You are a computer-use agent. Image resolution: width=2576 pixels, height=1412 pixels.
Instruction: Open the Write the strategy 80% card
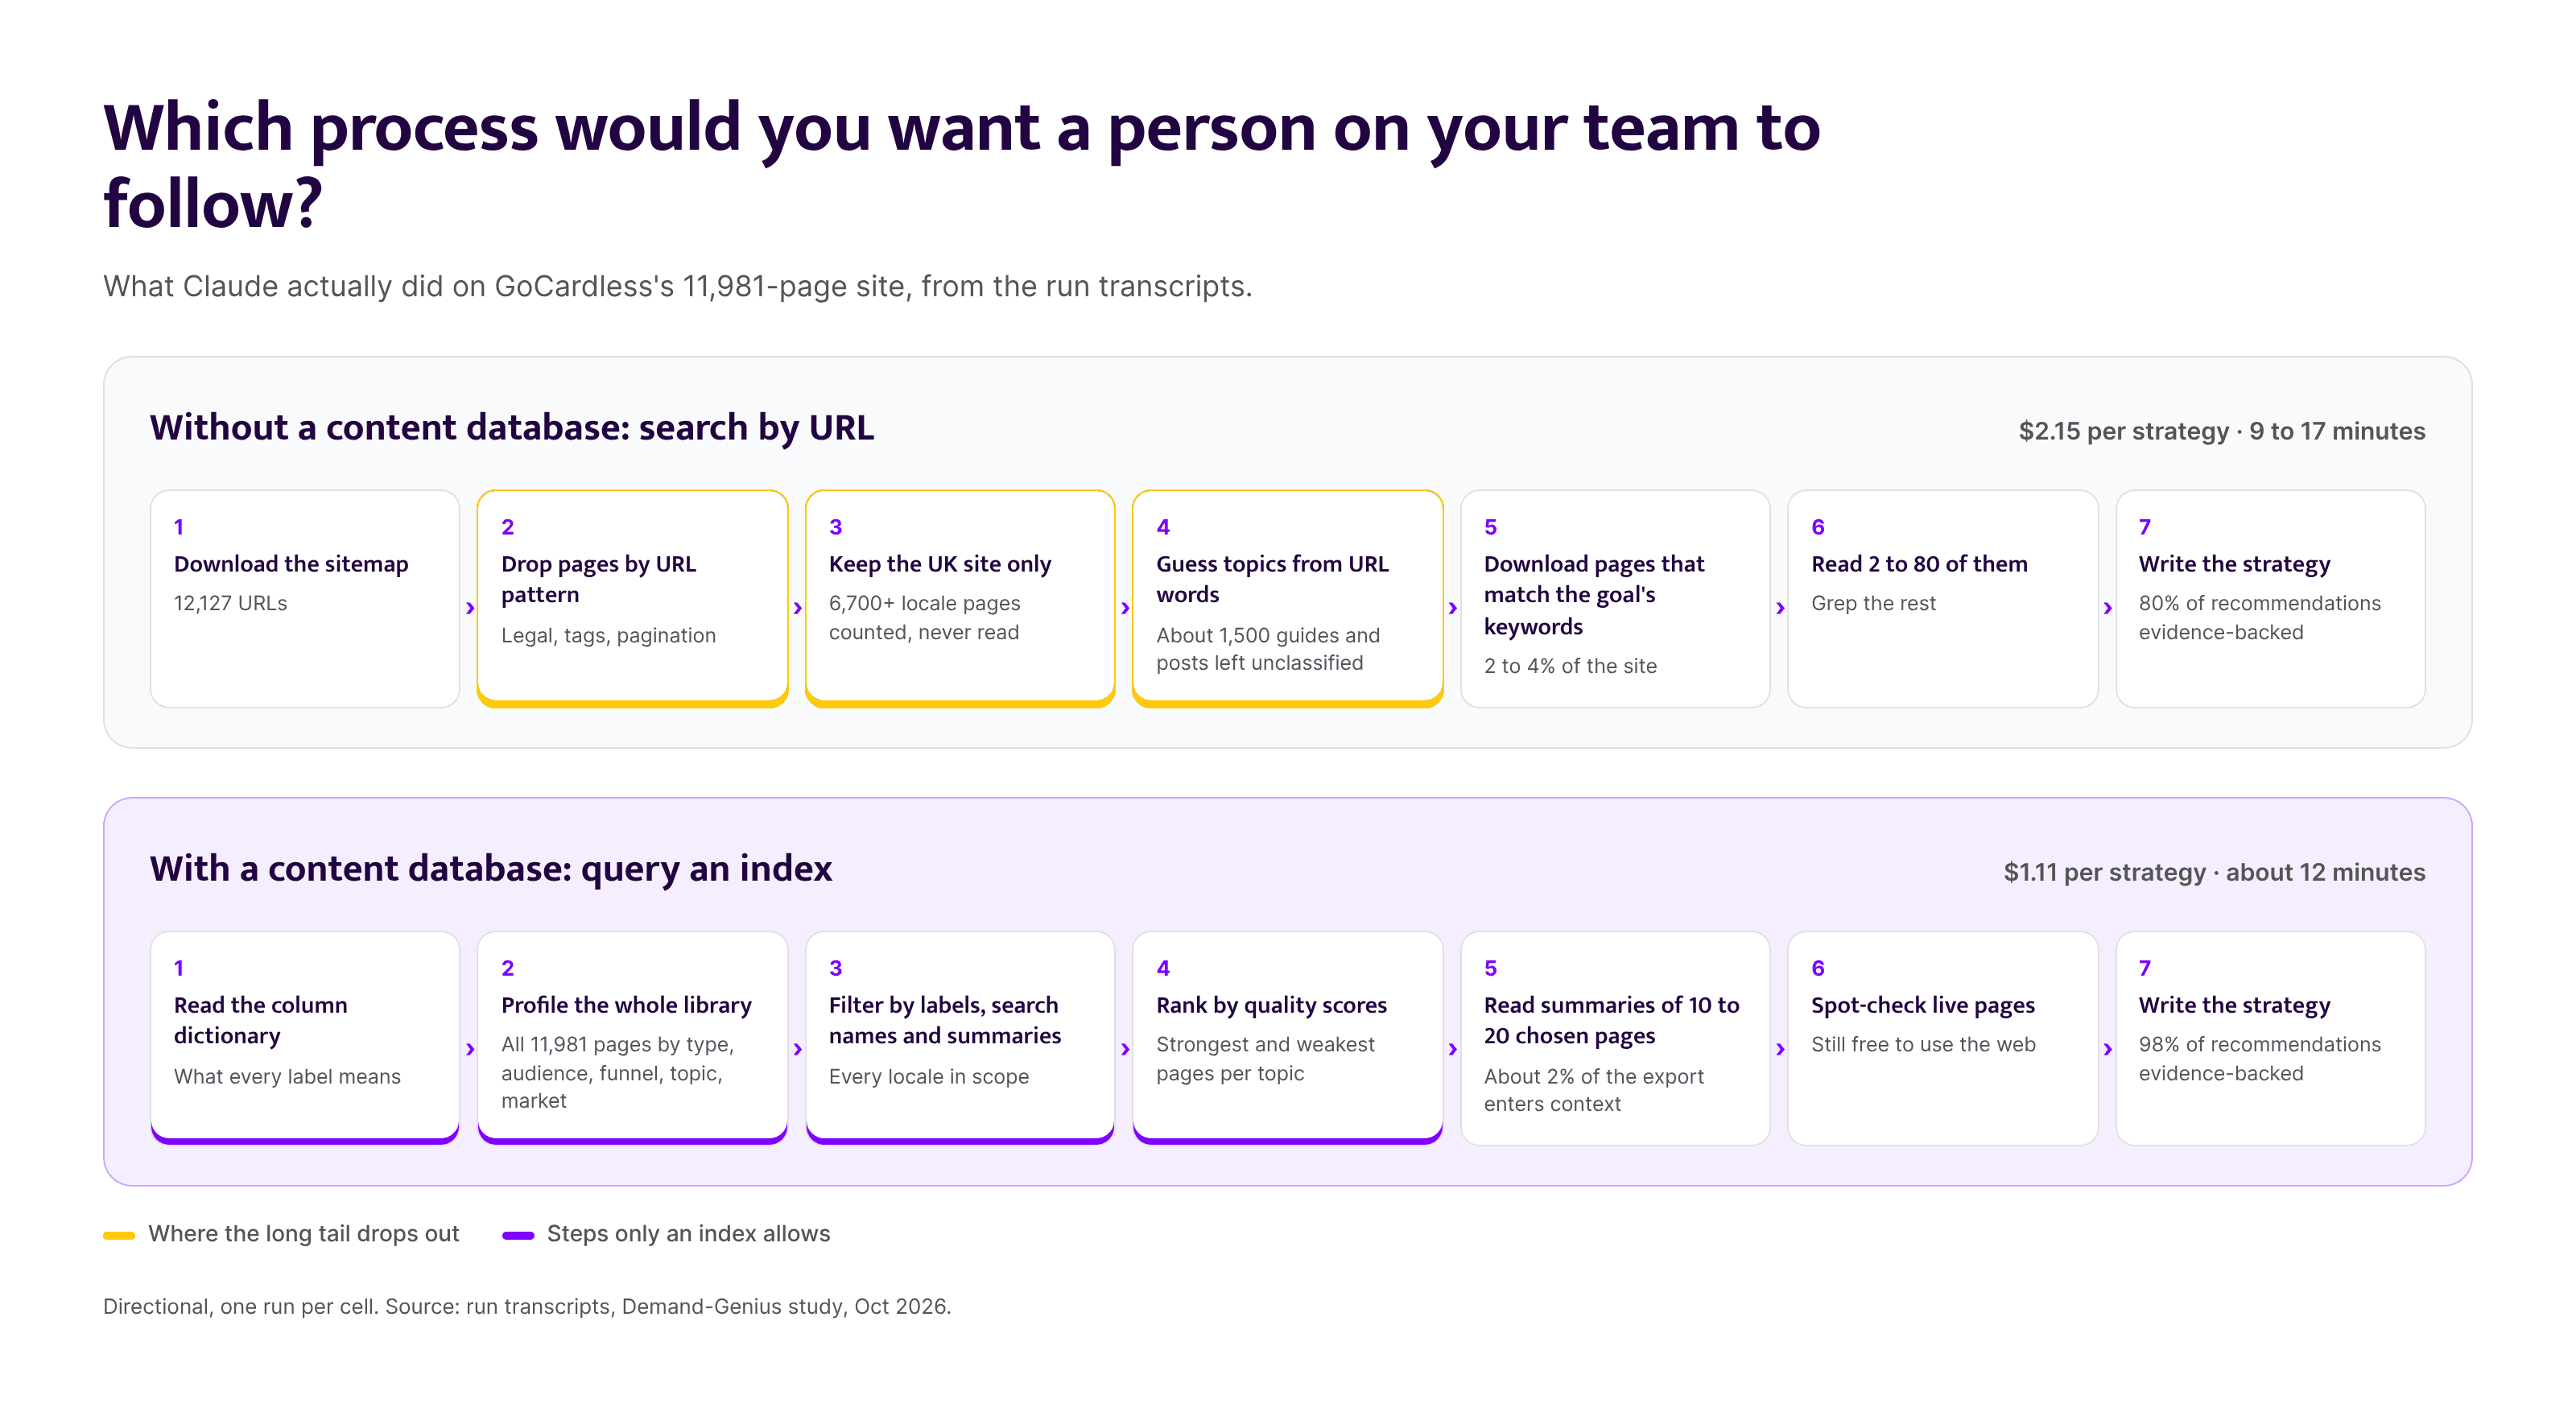(x=2270, y=599)
